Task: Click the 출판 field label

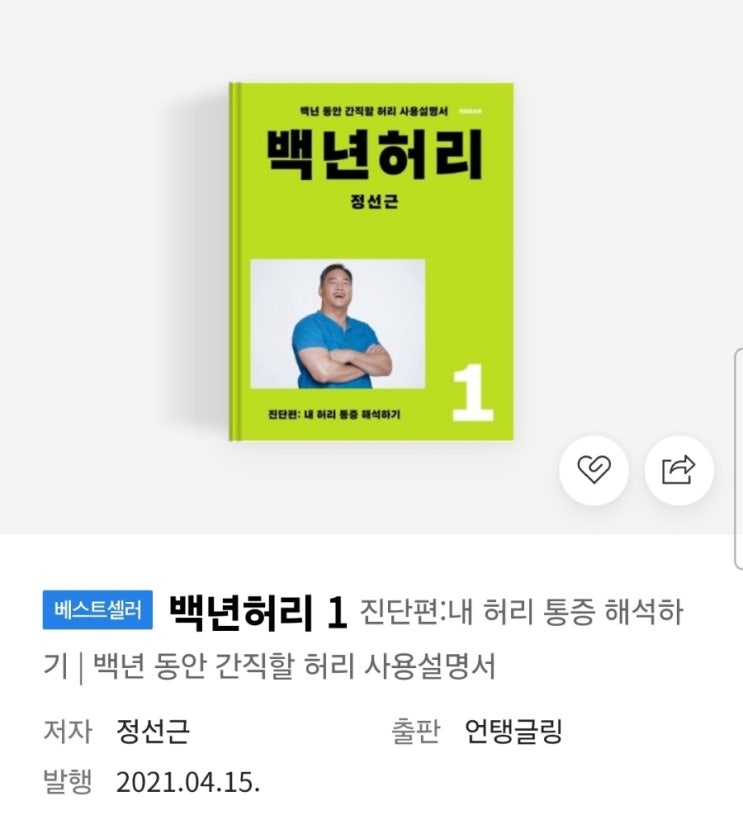Action: [x=416, y=731]
